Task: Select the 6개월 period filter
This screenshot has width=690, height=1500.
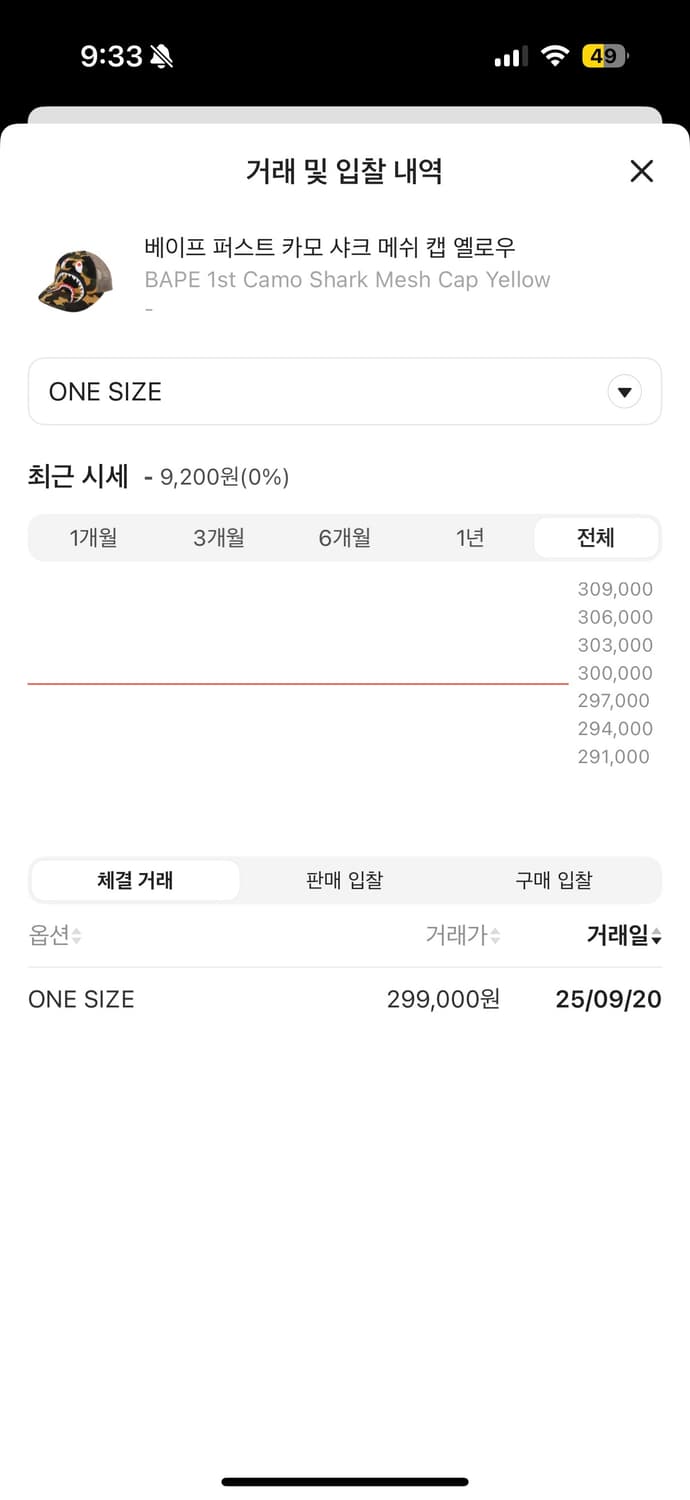Action: pos(344,537)
